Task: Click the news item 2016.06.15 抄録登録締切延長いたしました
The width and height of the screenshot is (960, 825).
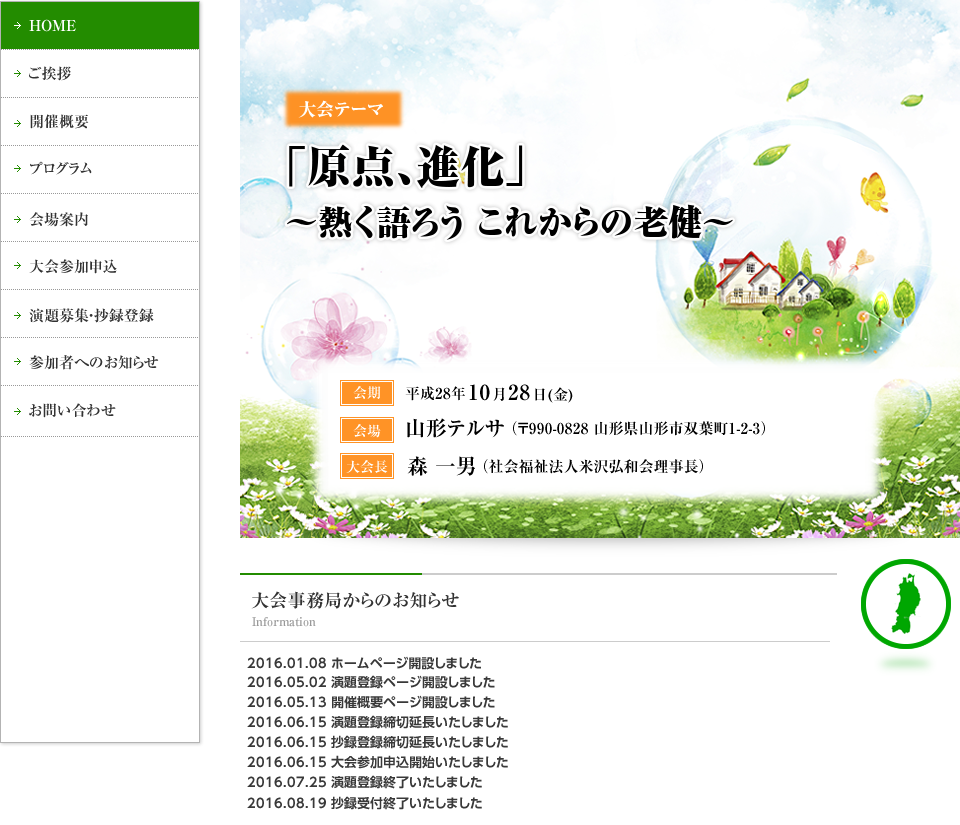Action: point(378,742)
